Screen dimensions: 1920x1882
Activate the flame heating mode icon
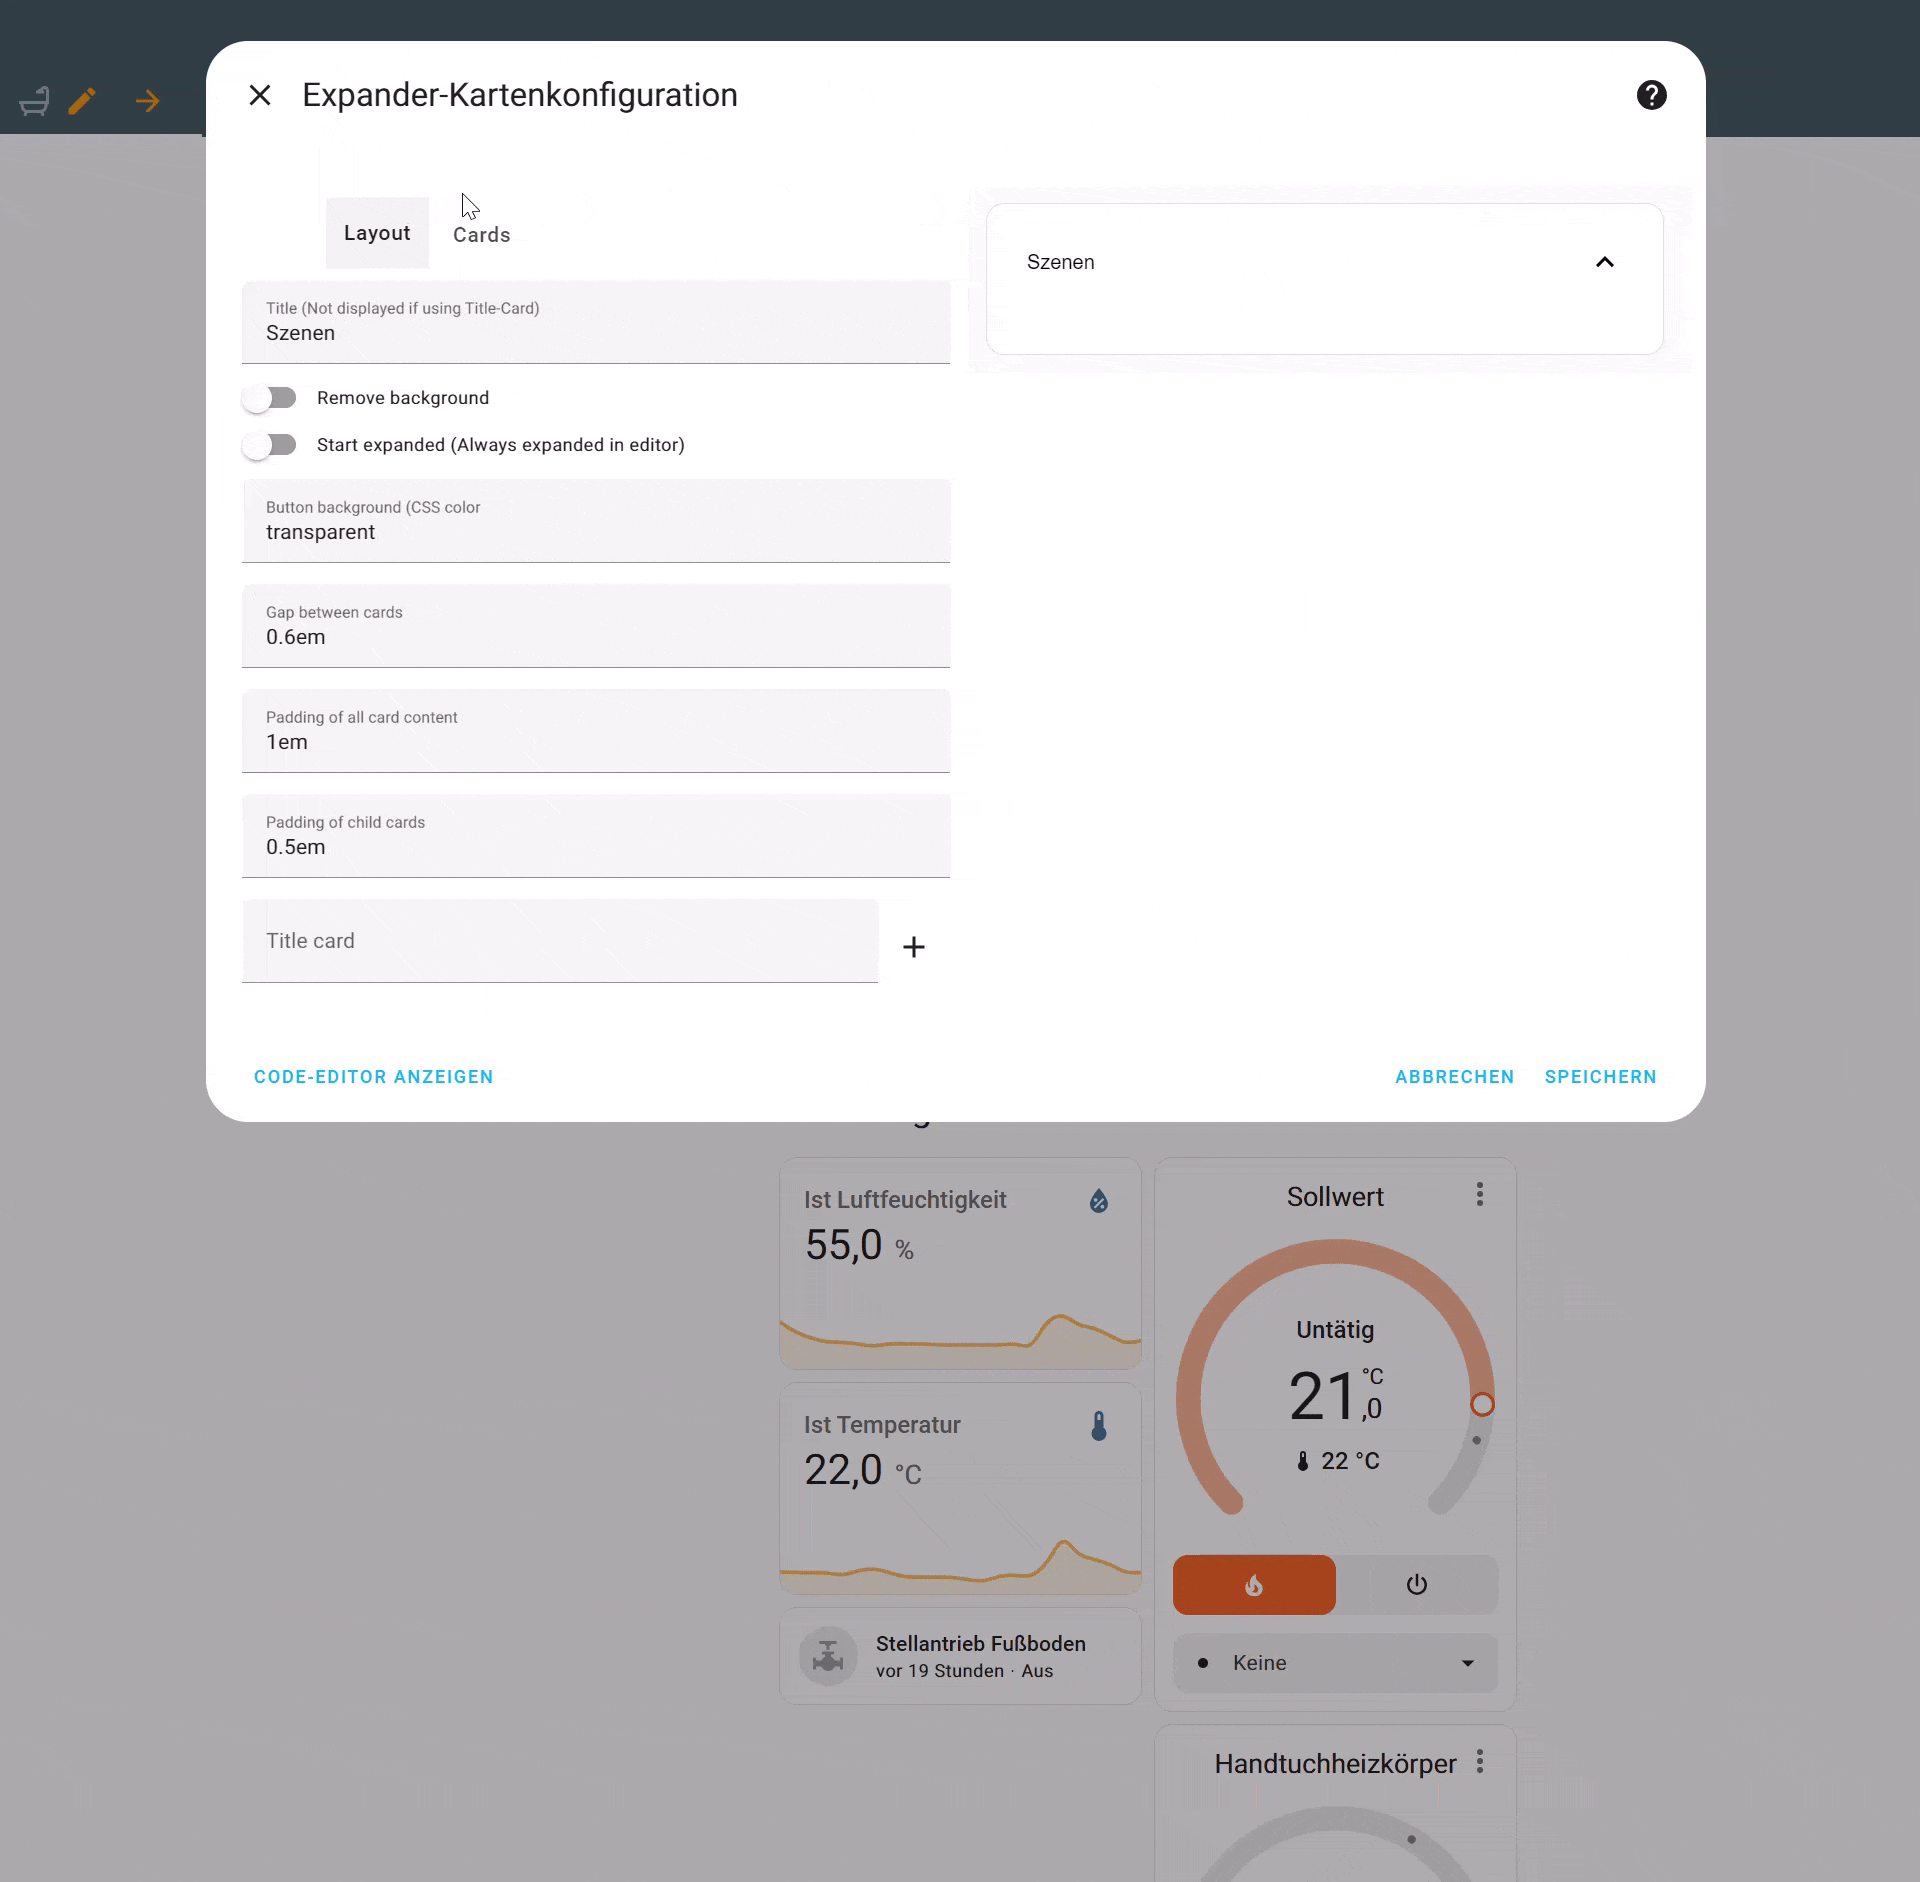pyautogui.click(x=1254, y=1584)
